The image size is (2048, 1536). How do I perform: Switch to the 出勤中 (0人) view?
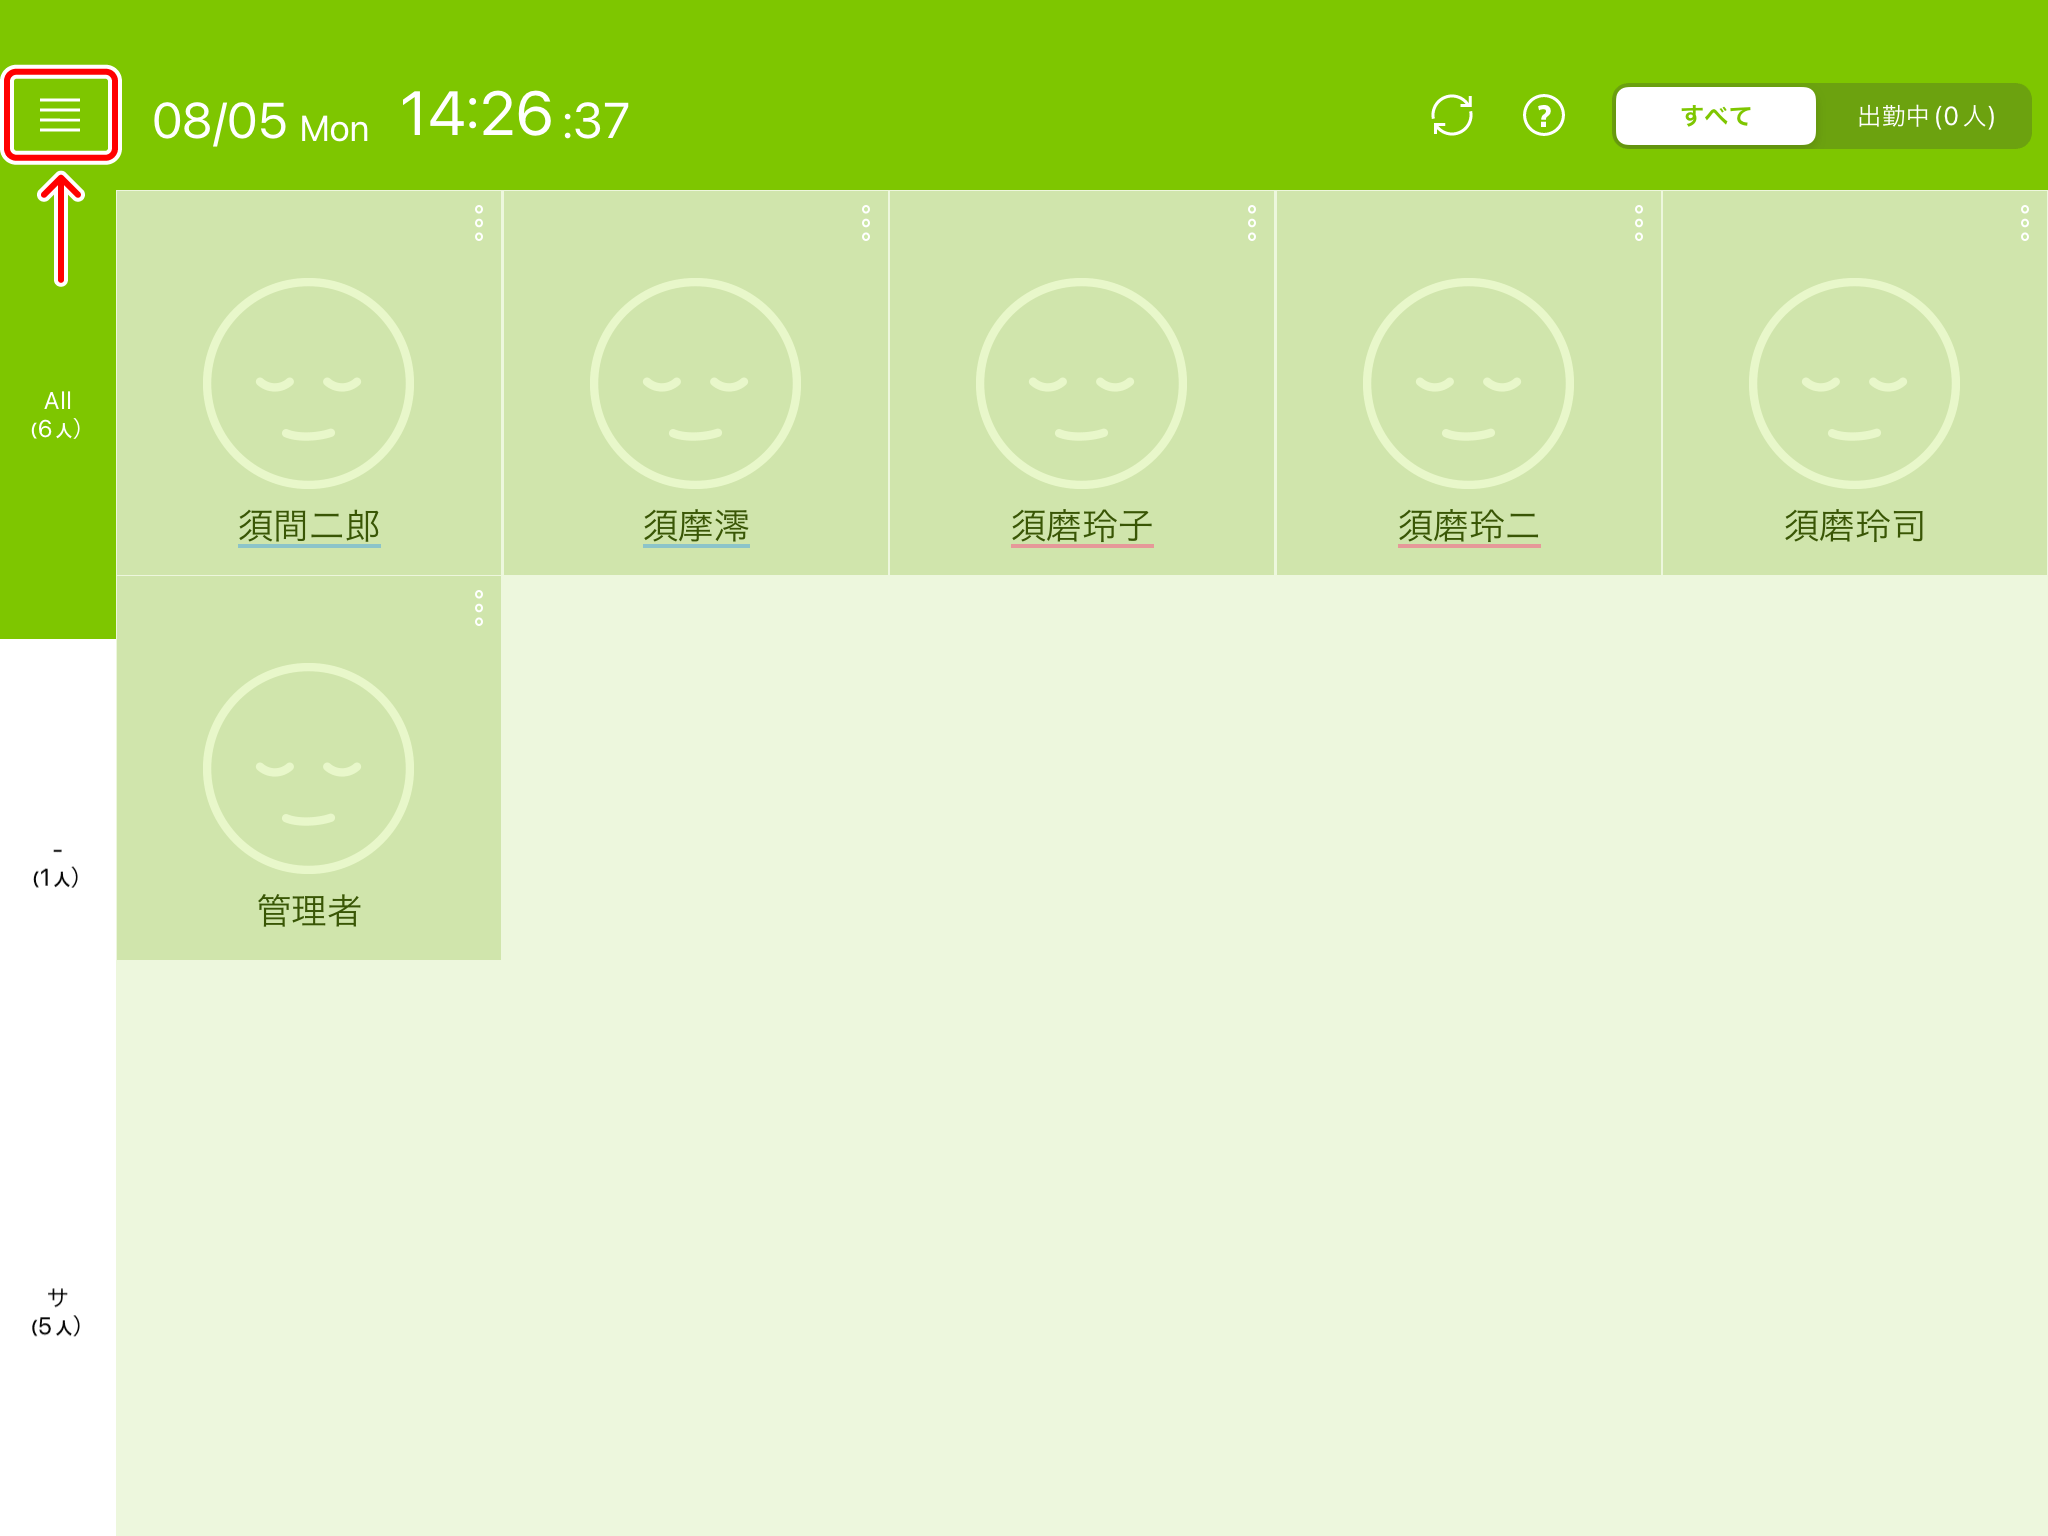(x=1923, y=115)
